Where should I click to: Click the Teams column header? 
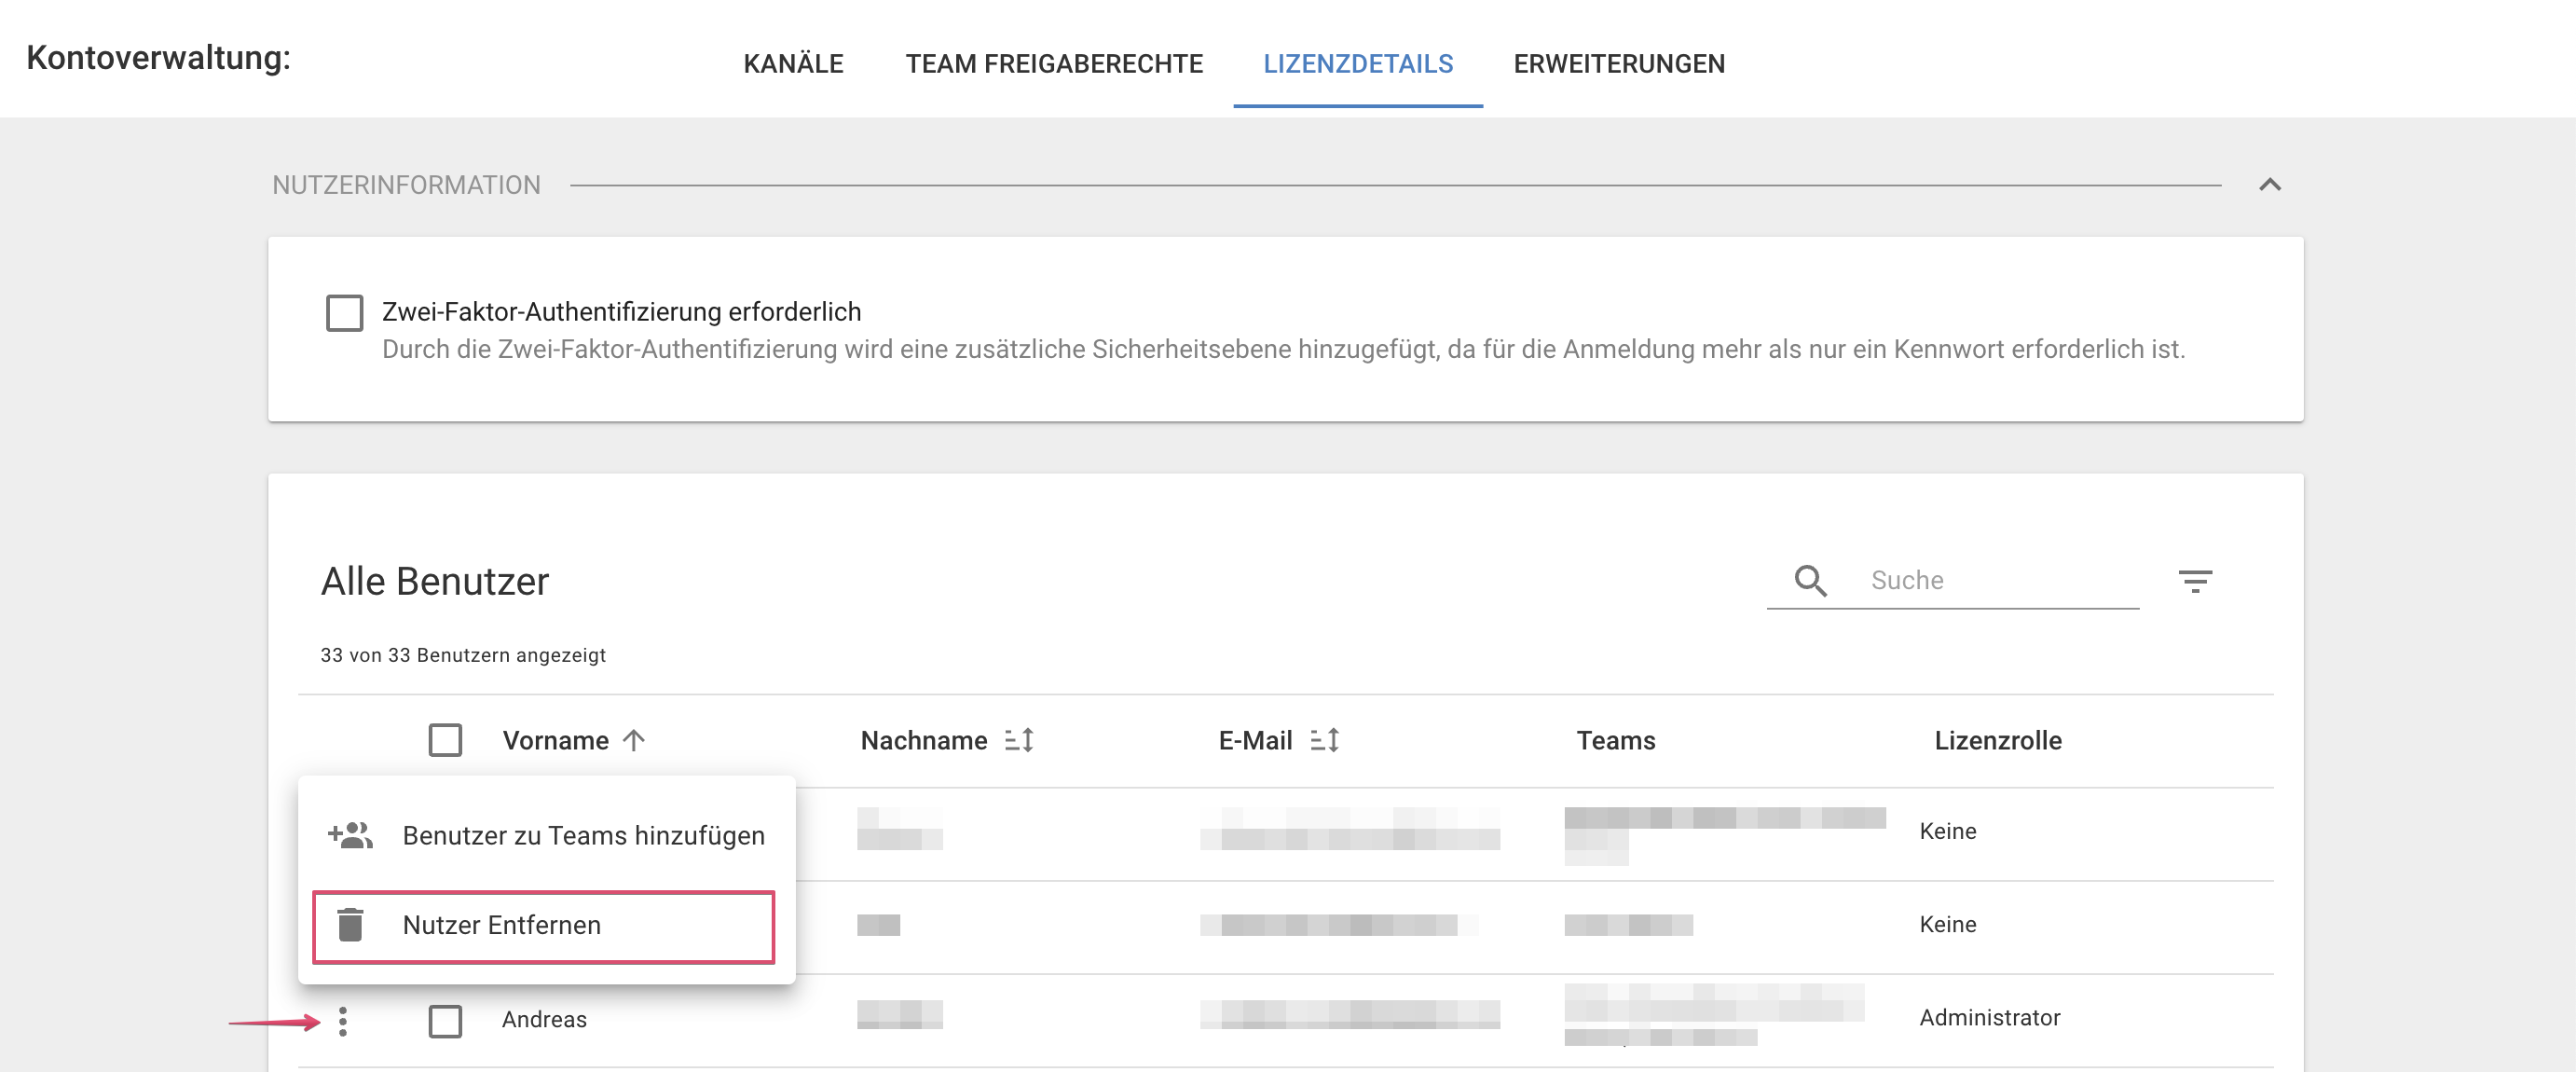coord(1616,741)
